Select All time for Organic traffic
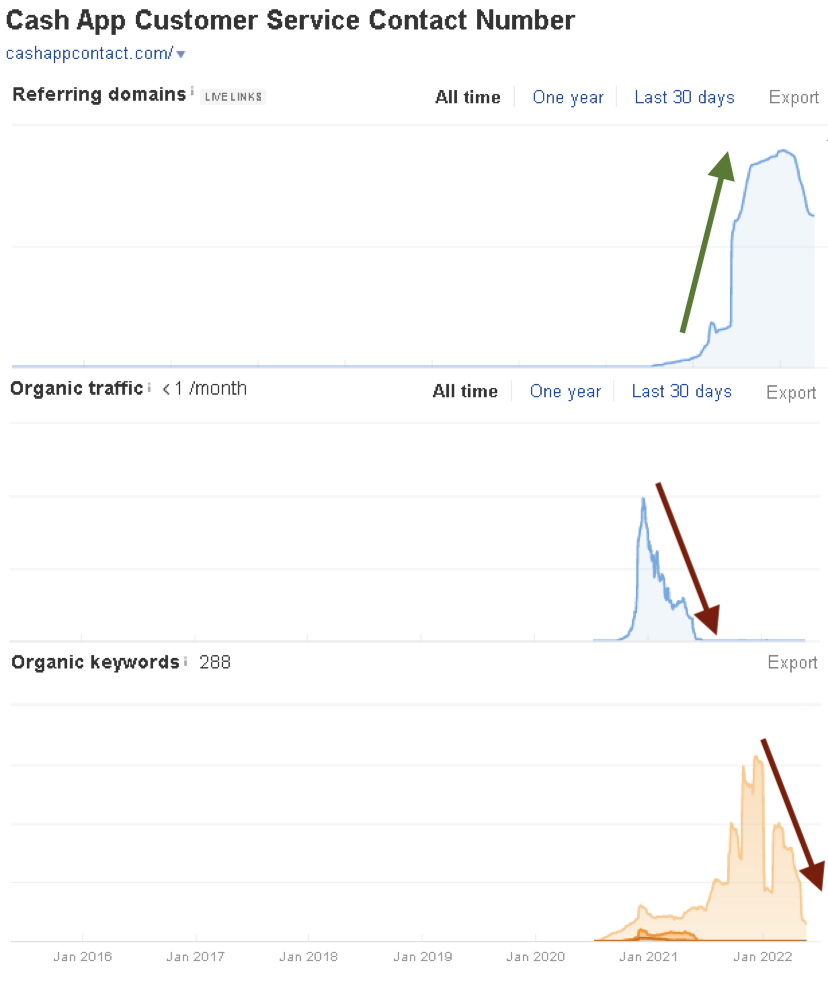Viewport: 828px width, 988px height. pyautogui.click(x=465, y=391)
